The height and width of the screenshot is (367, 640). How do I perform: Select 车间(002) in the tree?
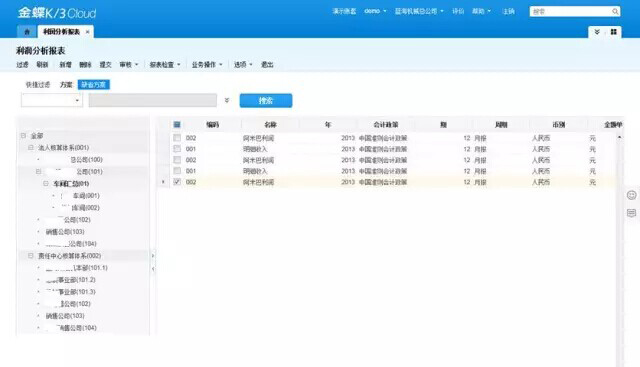pos(85,208)
